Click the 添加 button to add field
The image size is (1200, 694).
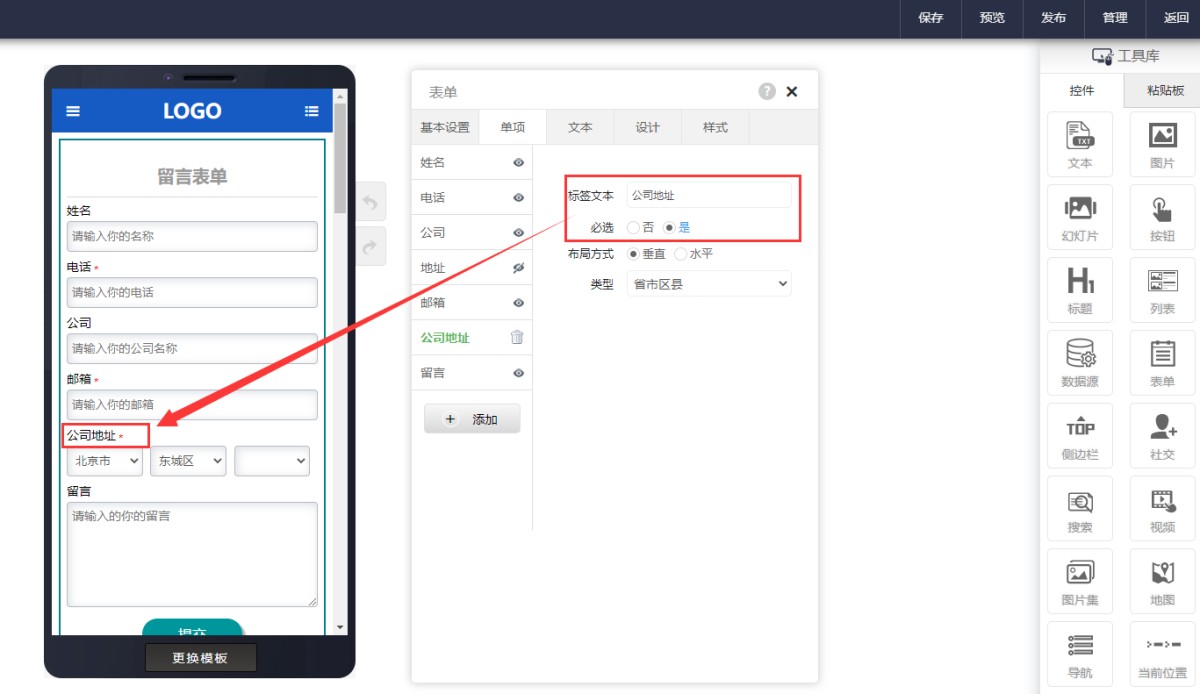click(x=472, y=420)
